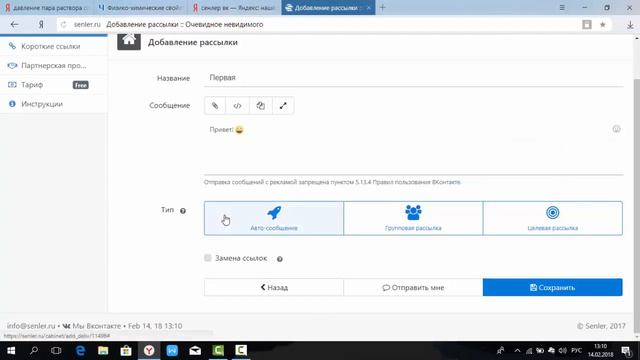Open the Windows notification center

(626, 350)
